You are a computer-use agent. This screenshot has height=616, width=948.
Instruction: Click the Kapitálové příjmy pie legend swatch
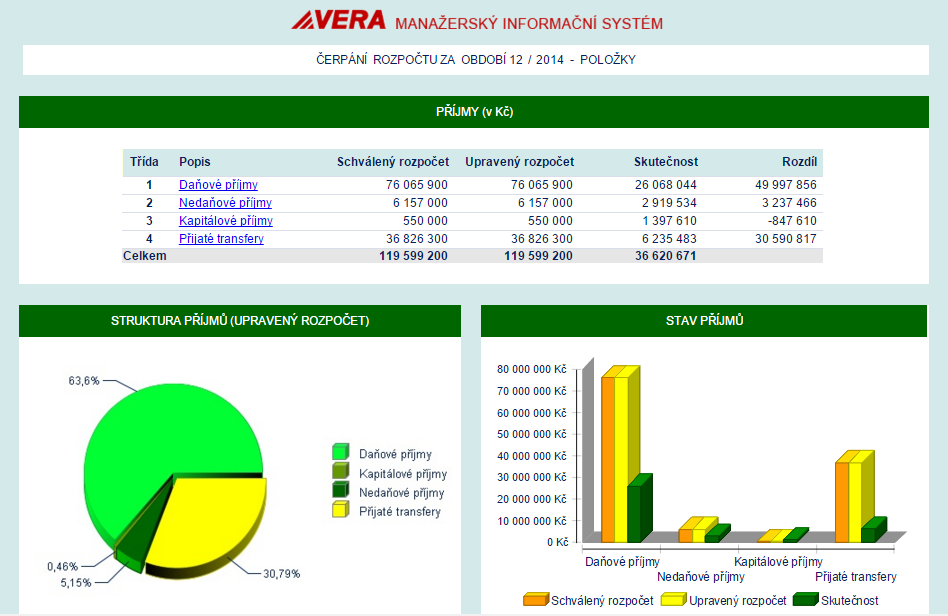pyautogui.click(x=340, y=473)
